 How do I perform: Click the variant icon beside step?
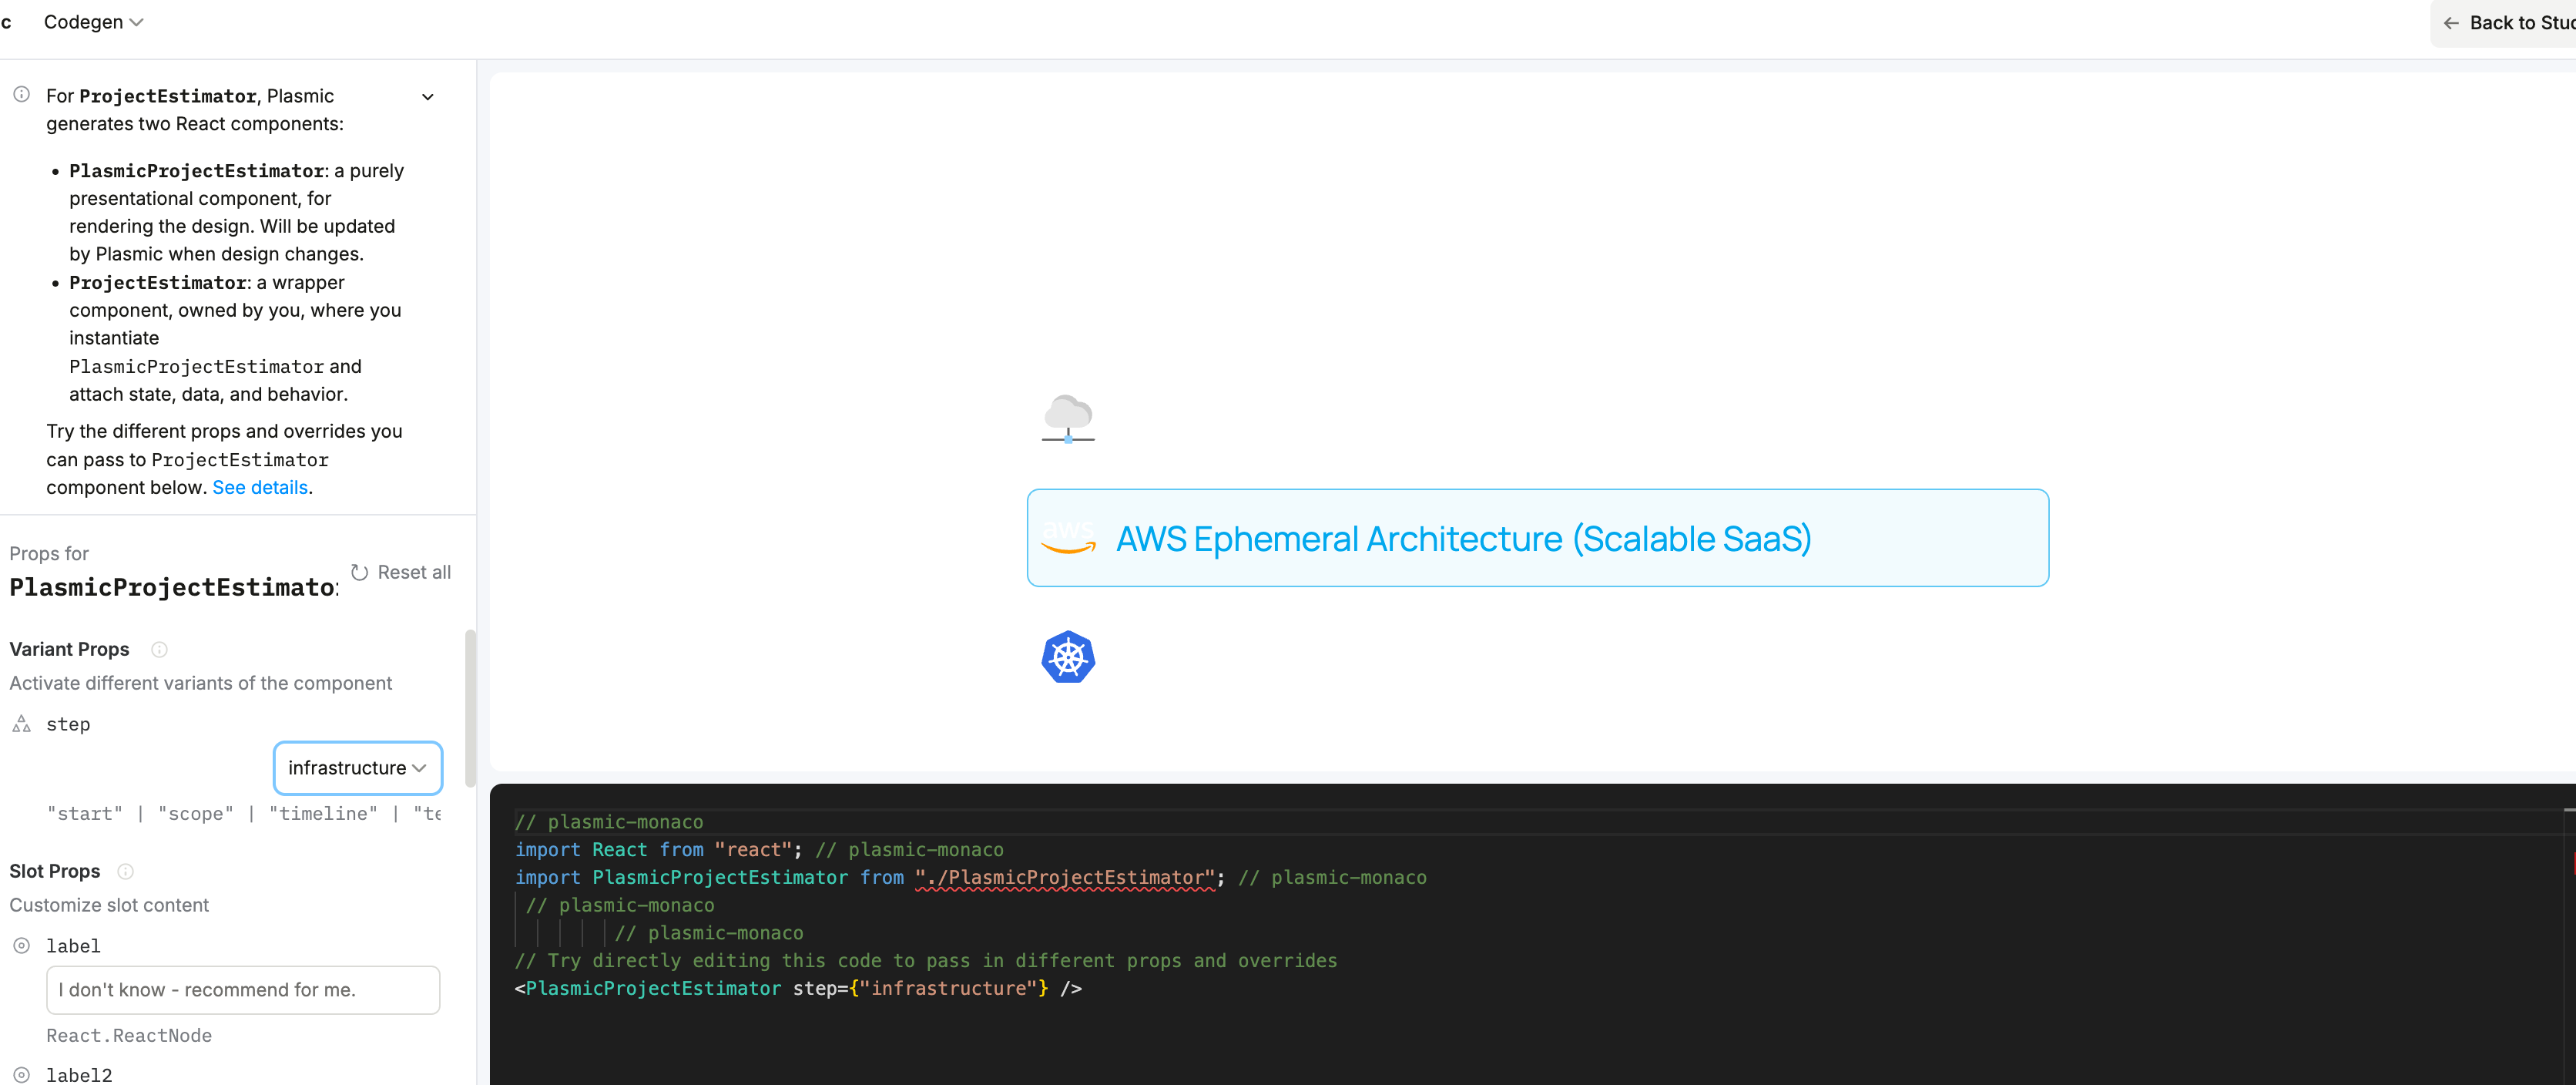(x=21, y=724)
